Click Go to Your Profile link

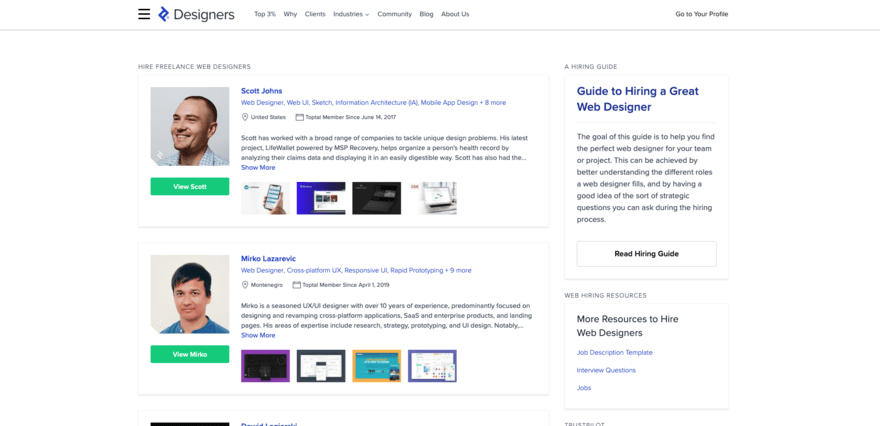tap(701, 14)
